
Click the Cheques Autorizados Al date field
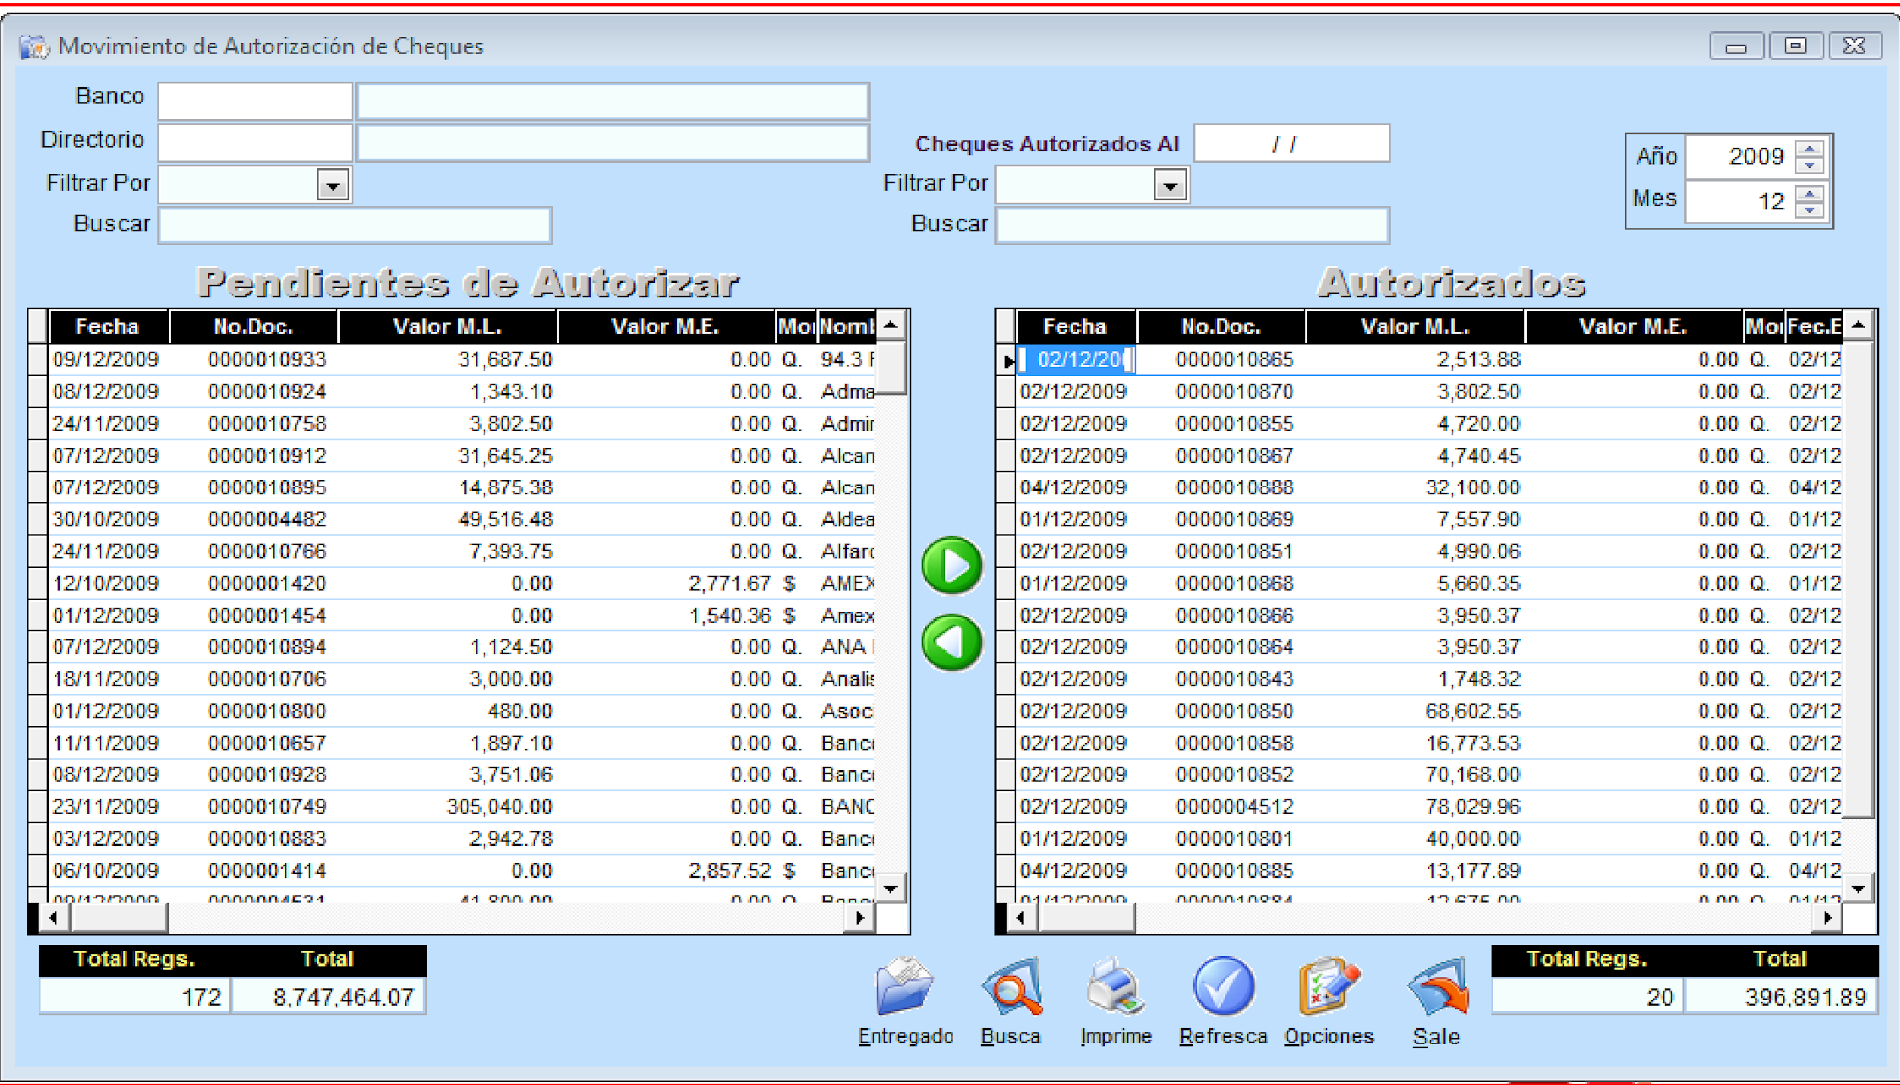tap(1290, 144)
